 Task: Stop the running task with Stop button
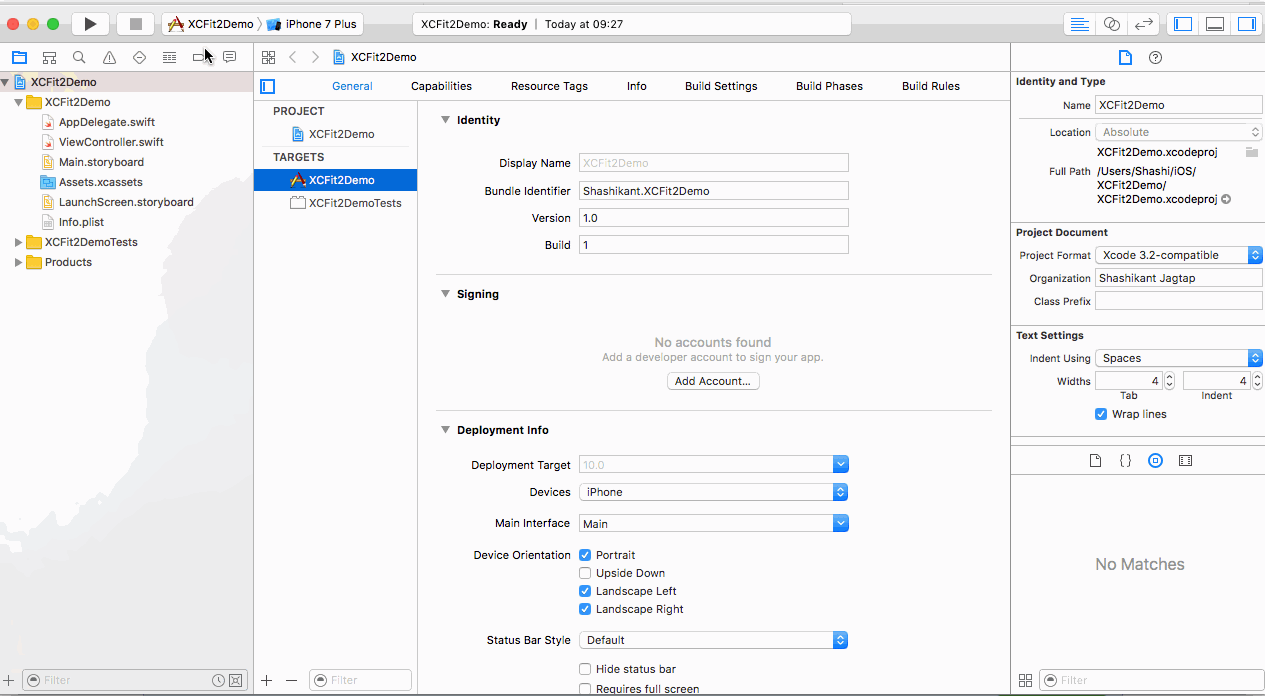[x=136, y=24]
